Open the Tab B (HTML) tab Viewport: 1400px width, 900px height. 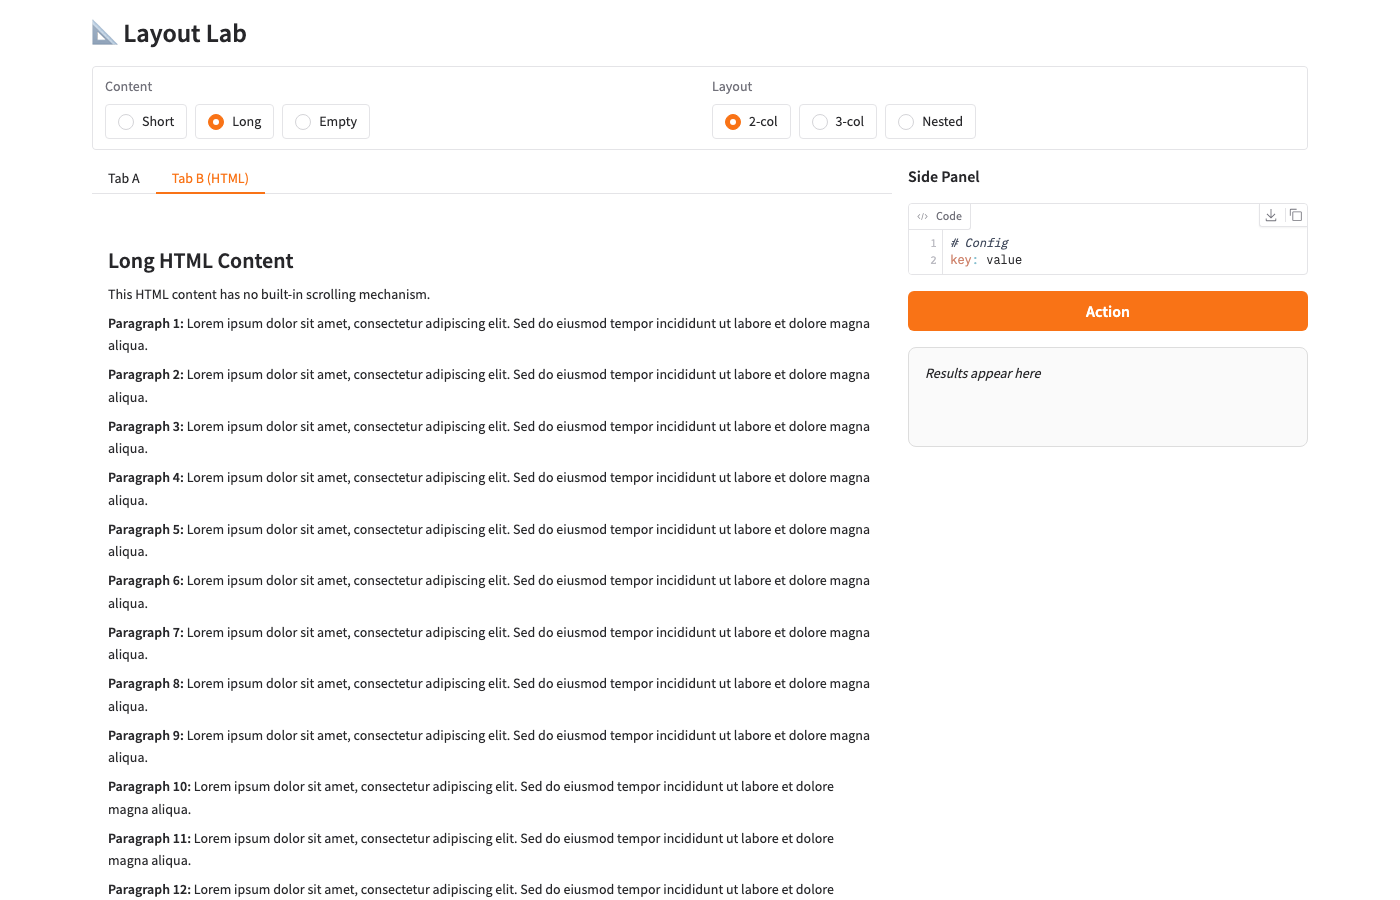[210, 178]
